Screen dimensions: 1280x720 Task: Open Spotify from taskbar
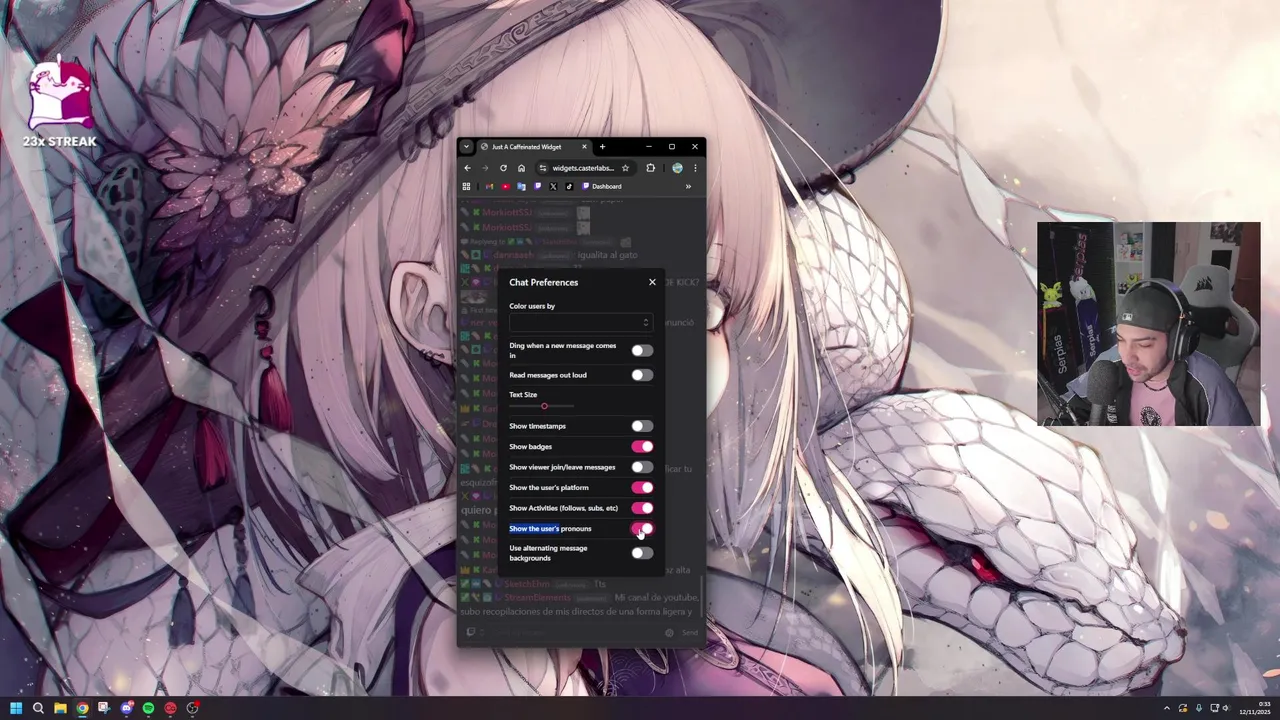coord(148,708)
